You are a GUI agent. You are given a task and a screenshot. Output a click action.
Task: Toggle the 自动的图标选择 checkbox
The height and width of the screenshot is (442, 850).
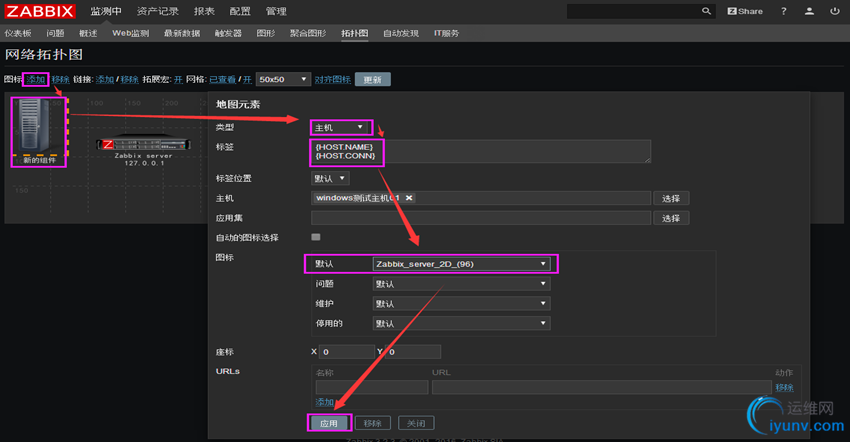tap(315, 237)
